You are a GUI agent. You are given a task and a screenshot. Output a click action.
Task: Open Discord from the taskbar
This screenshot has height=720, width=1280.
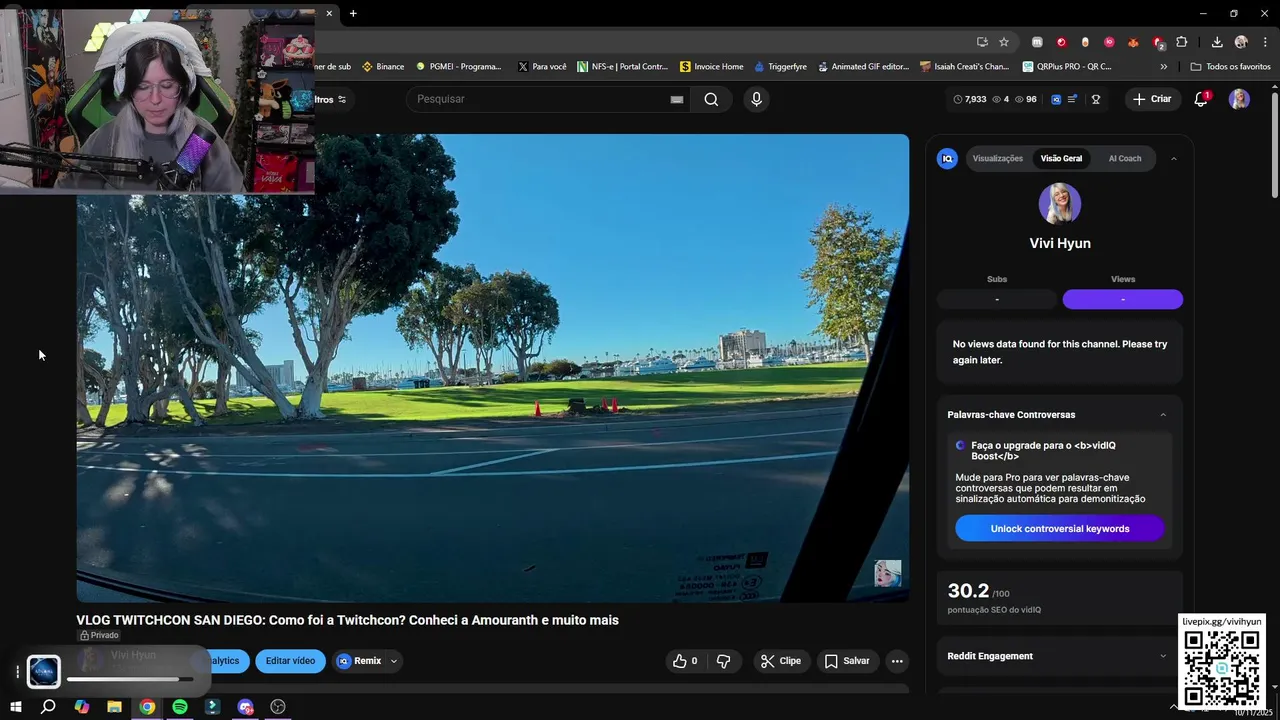click(x=245, y=707)
